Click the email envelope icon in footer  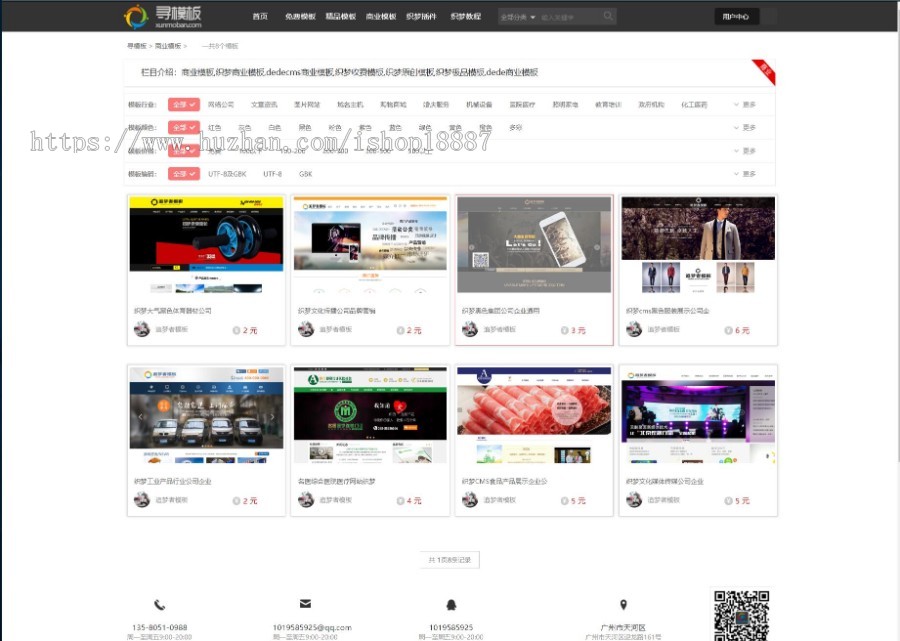pyautogui.click(x=305, y=604)
